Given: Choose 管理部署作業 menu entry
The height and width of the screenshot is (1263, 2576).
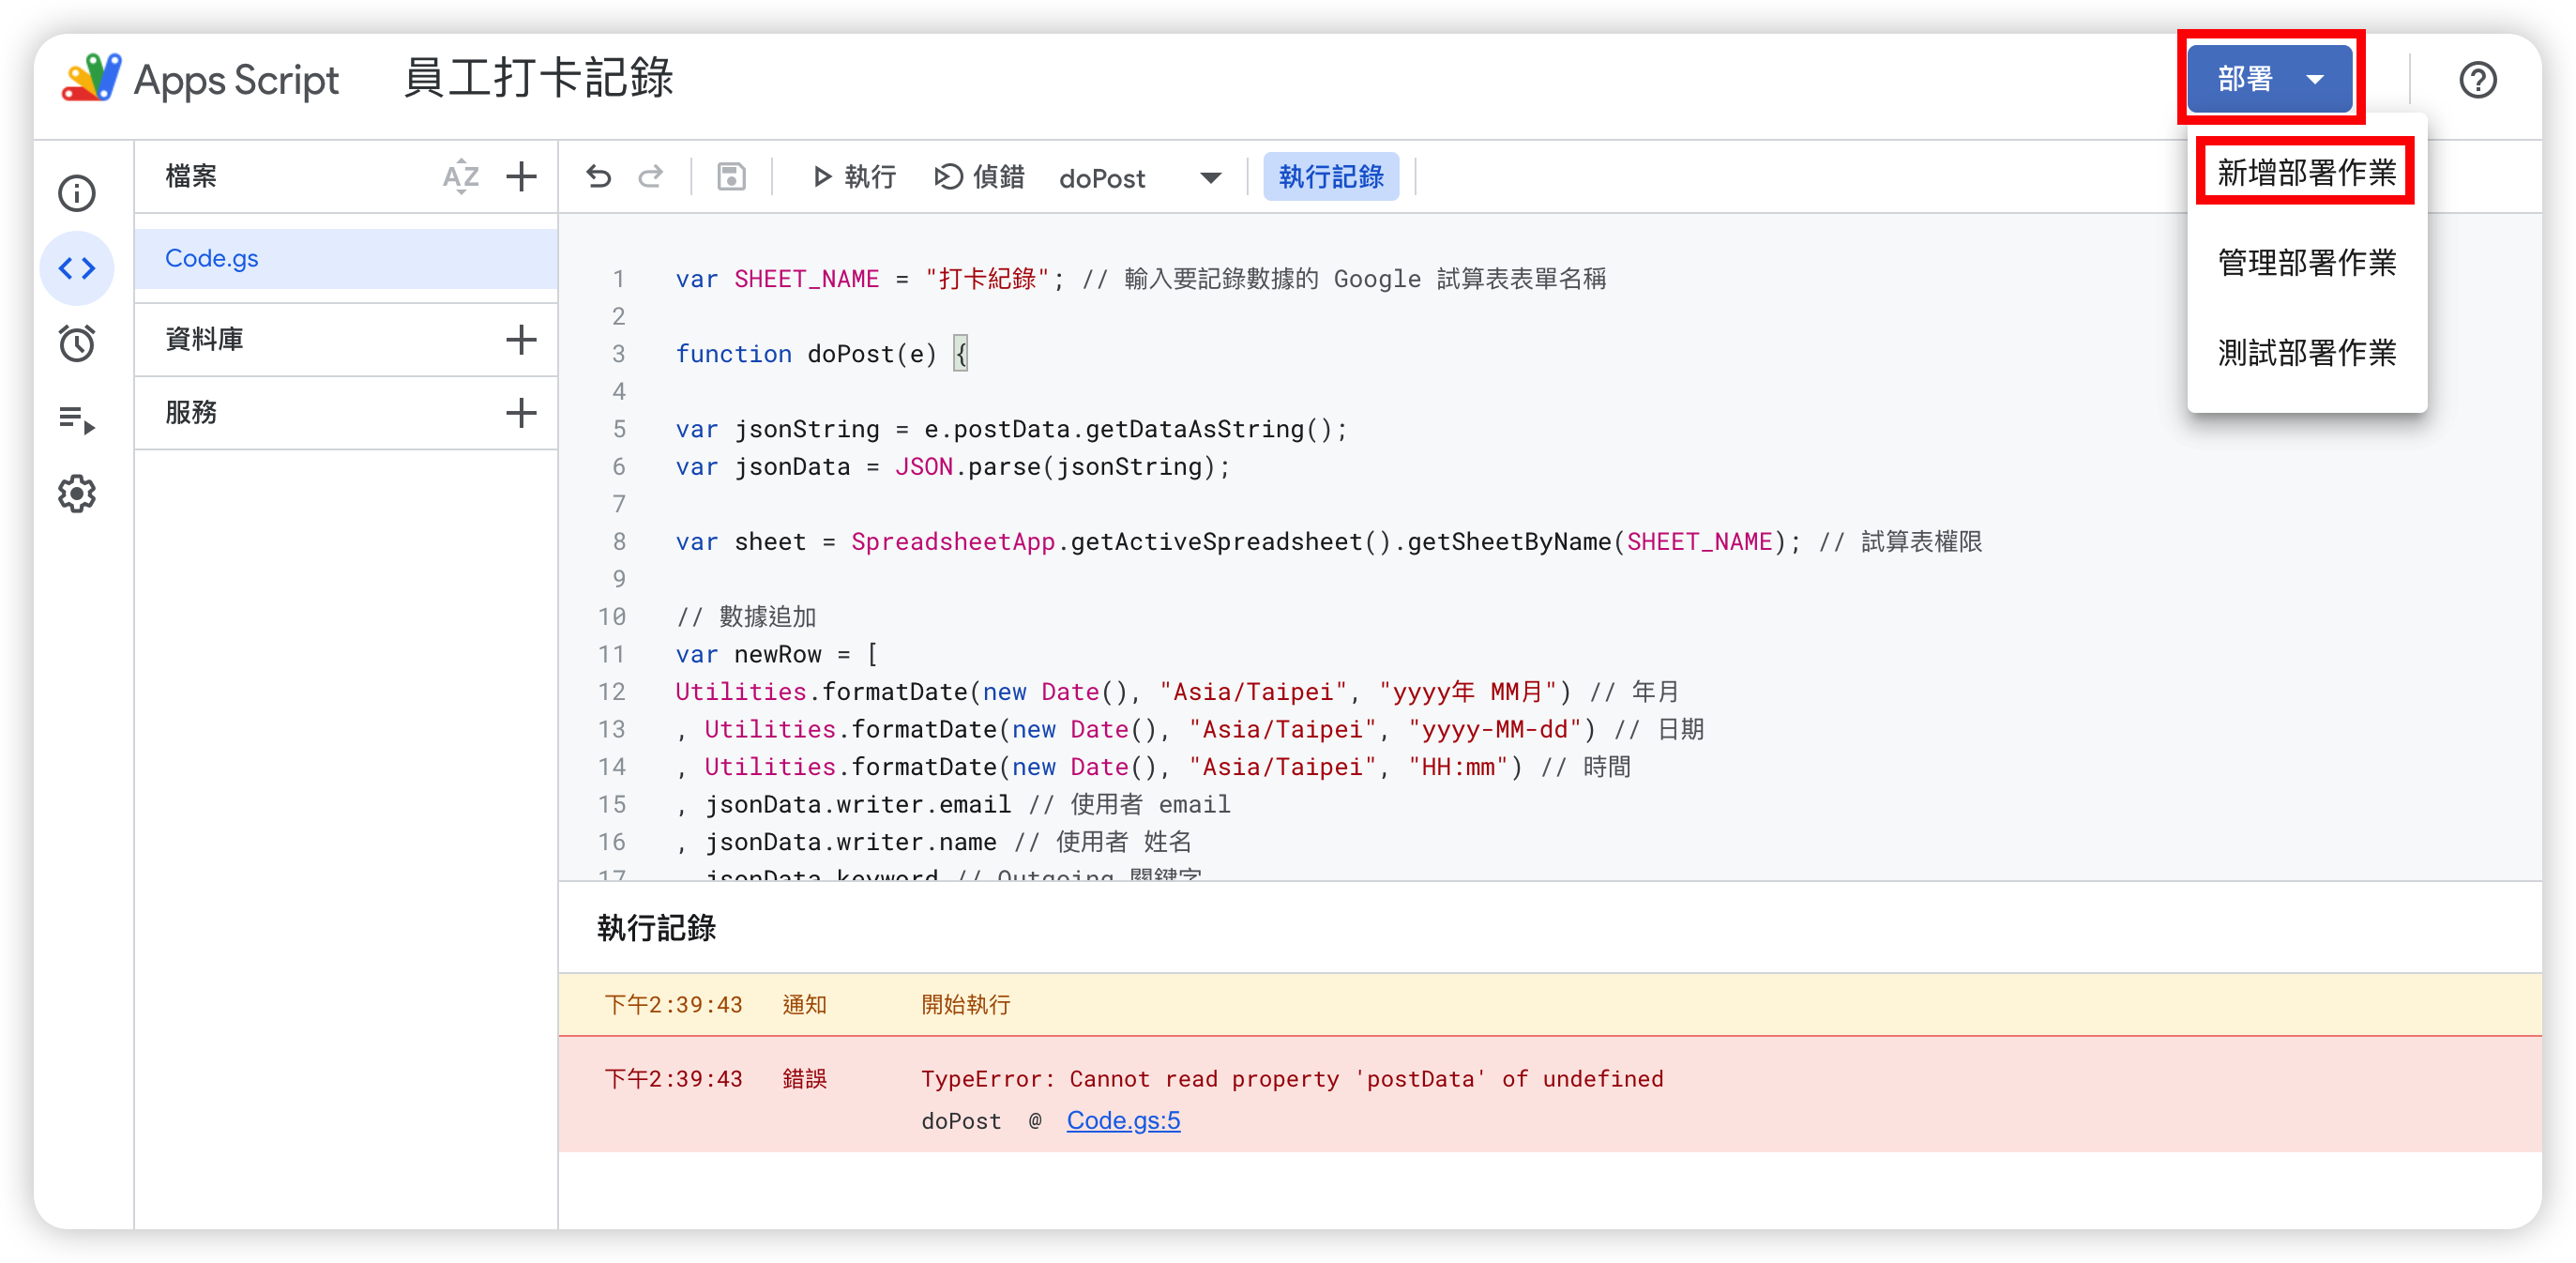Looking at the screenshot, I should point(2305,262).
